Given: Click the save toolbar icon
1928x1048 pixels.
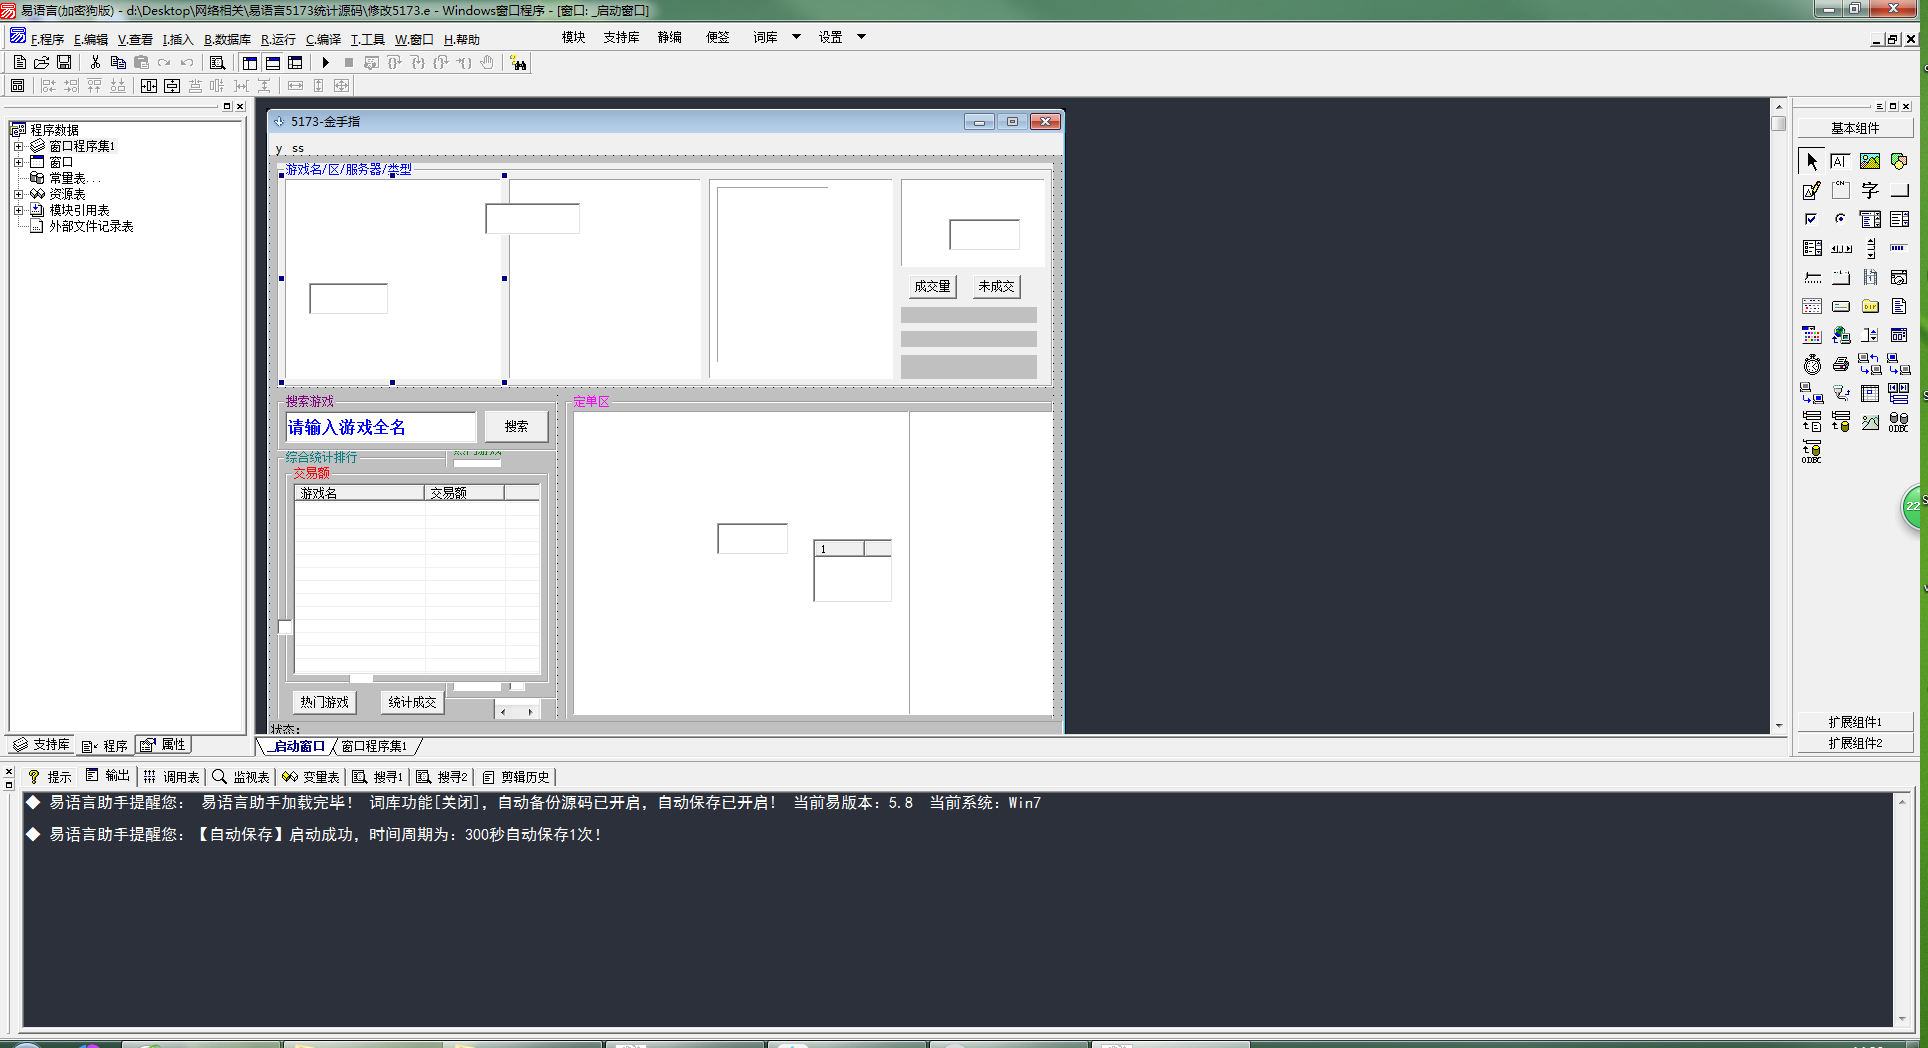Looking at the screenshot, I should (x=64, y=63).
